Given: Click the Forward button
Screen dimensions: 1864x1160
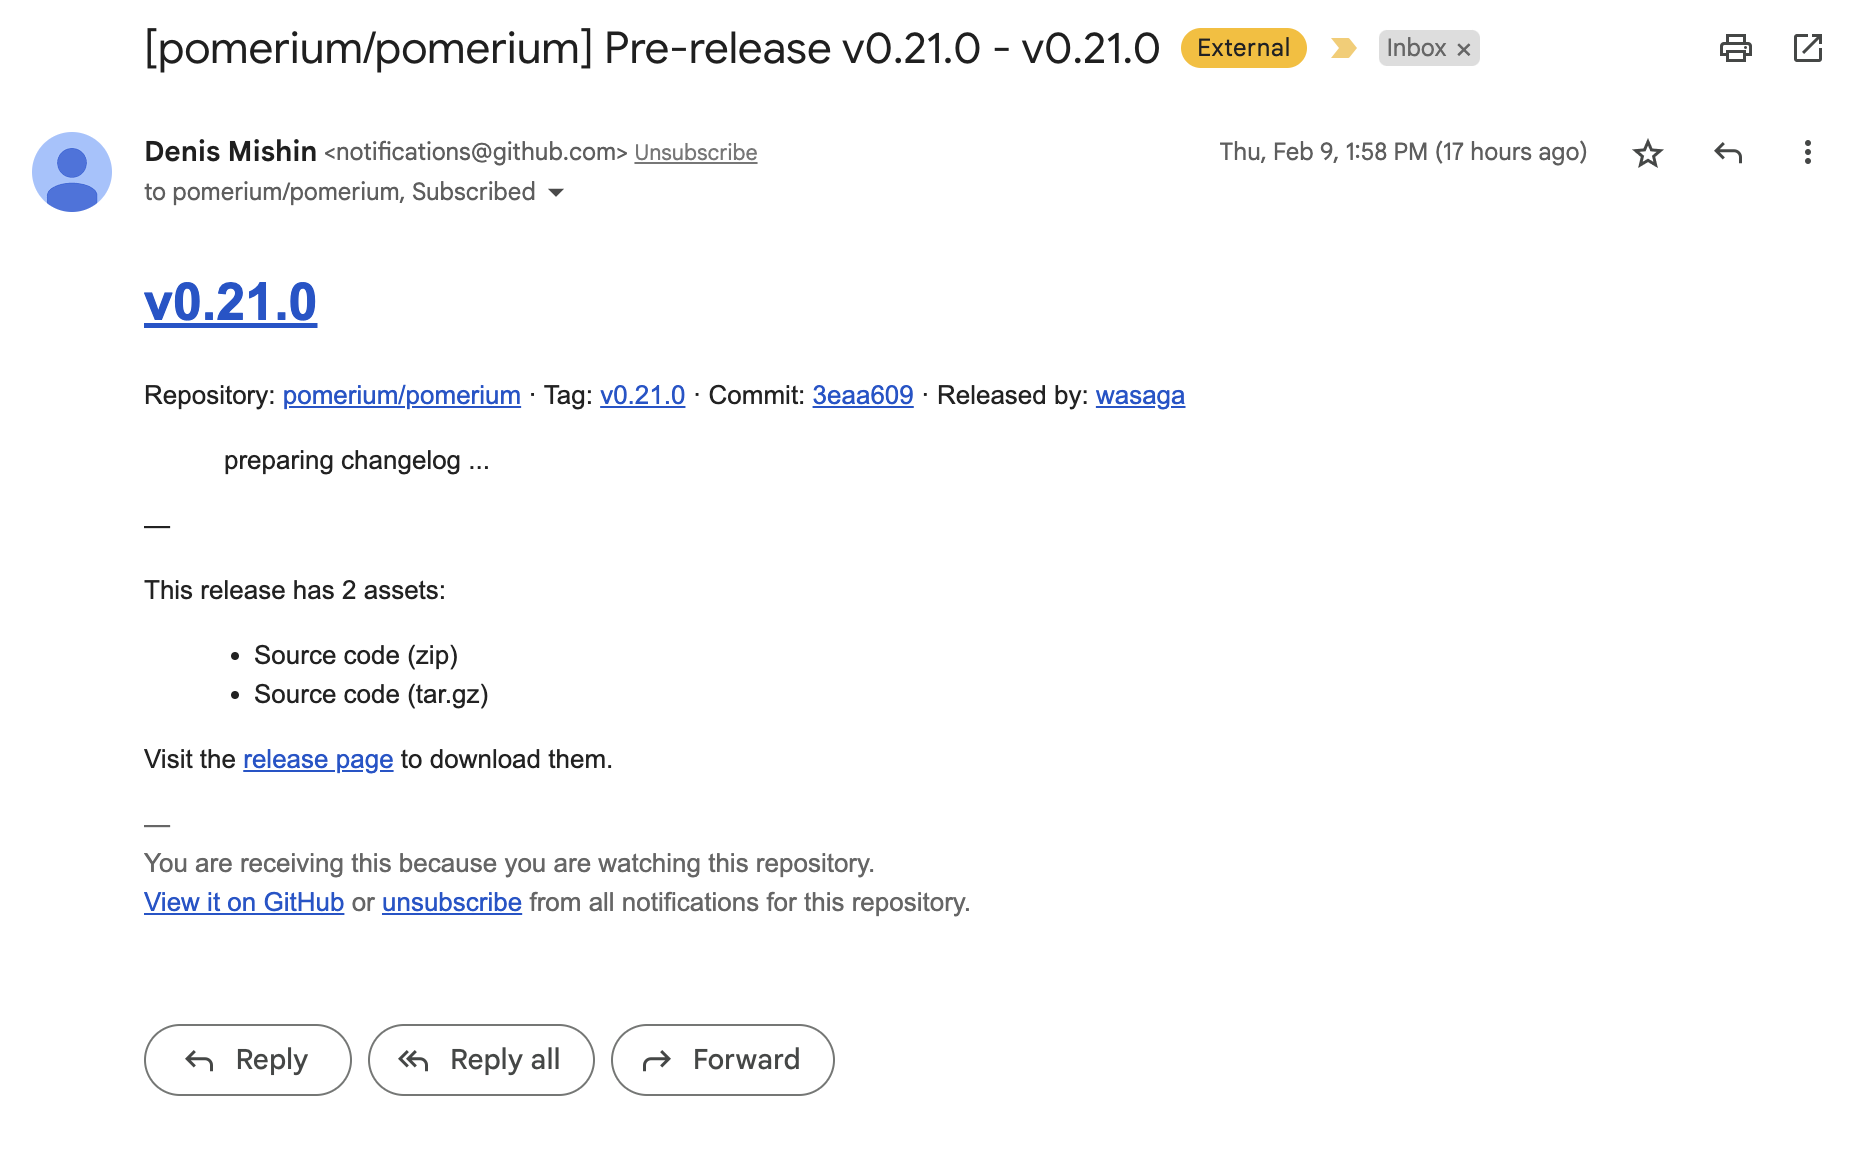Looking at the screenshot, I should [x=722, y=1059].
